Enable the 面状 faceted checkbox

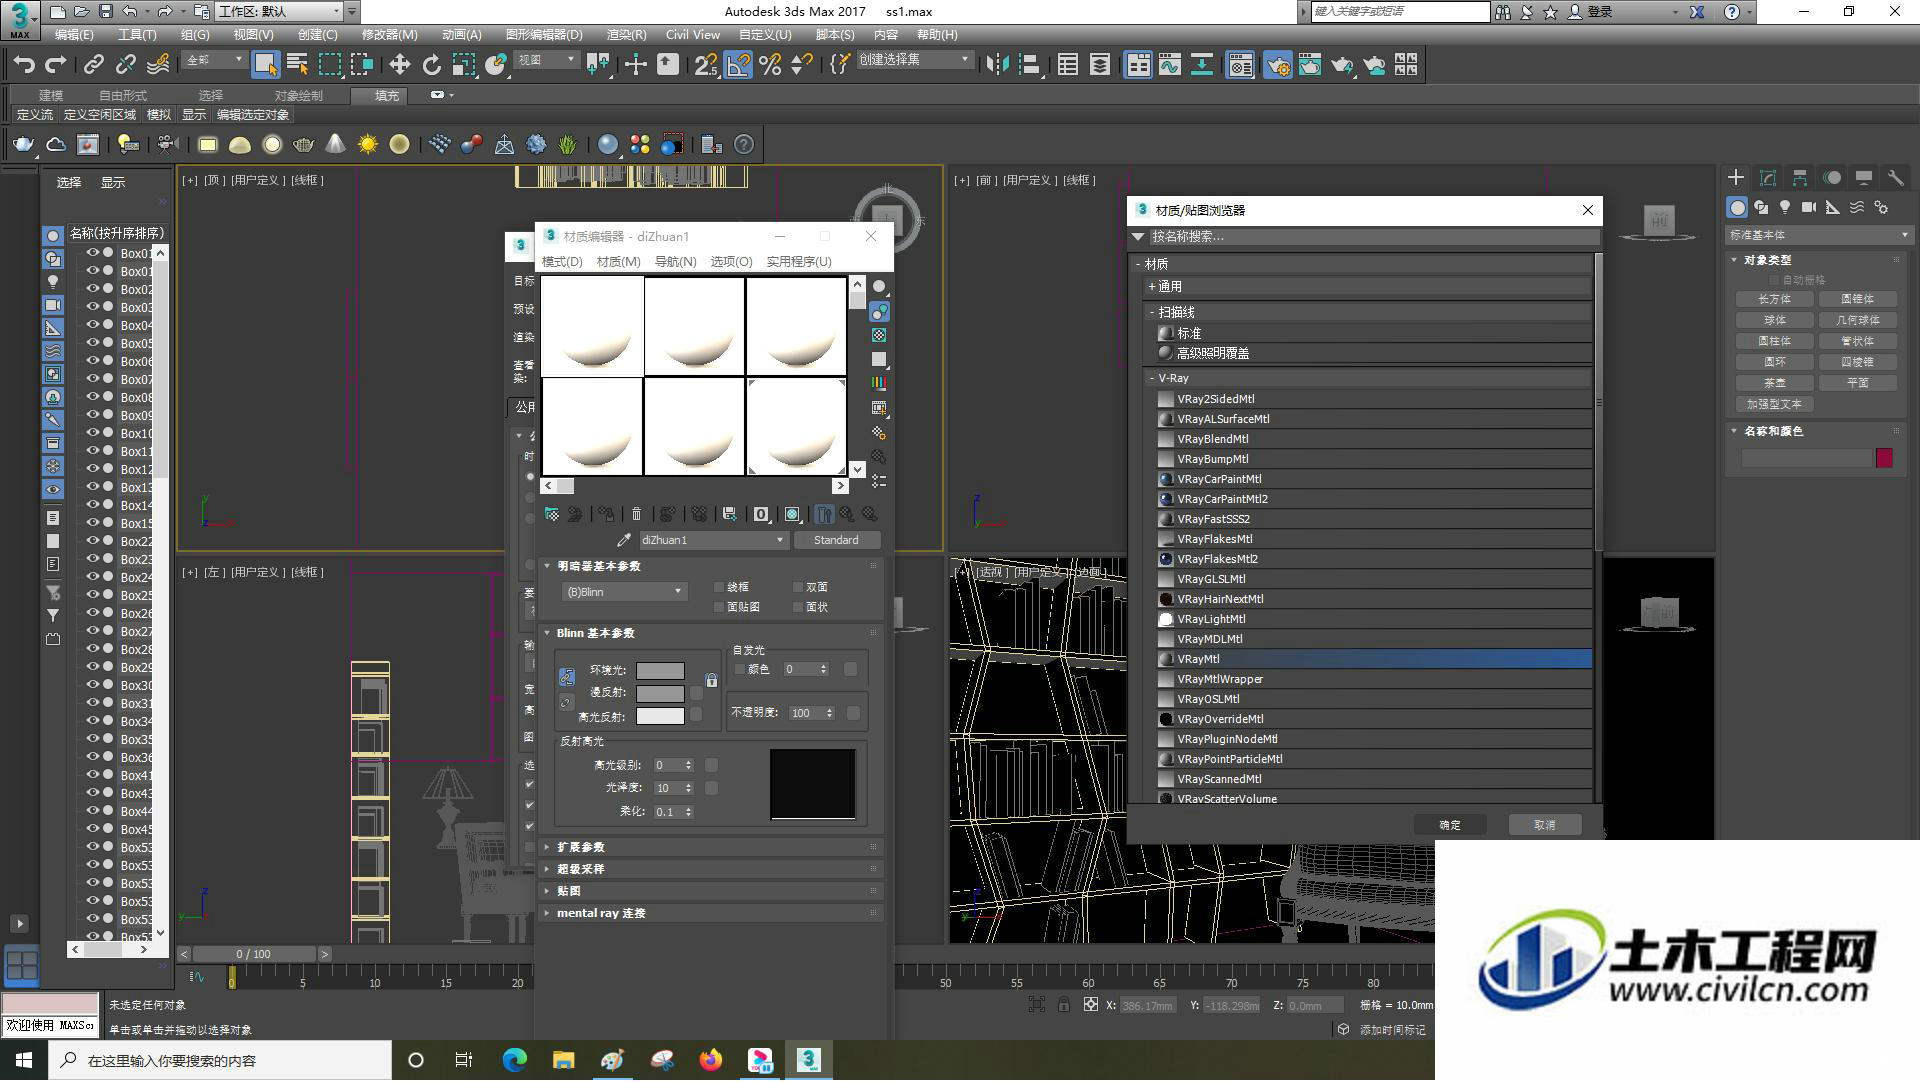coord(798,607)
